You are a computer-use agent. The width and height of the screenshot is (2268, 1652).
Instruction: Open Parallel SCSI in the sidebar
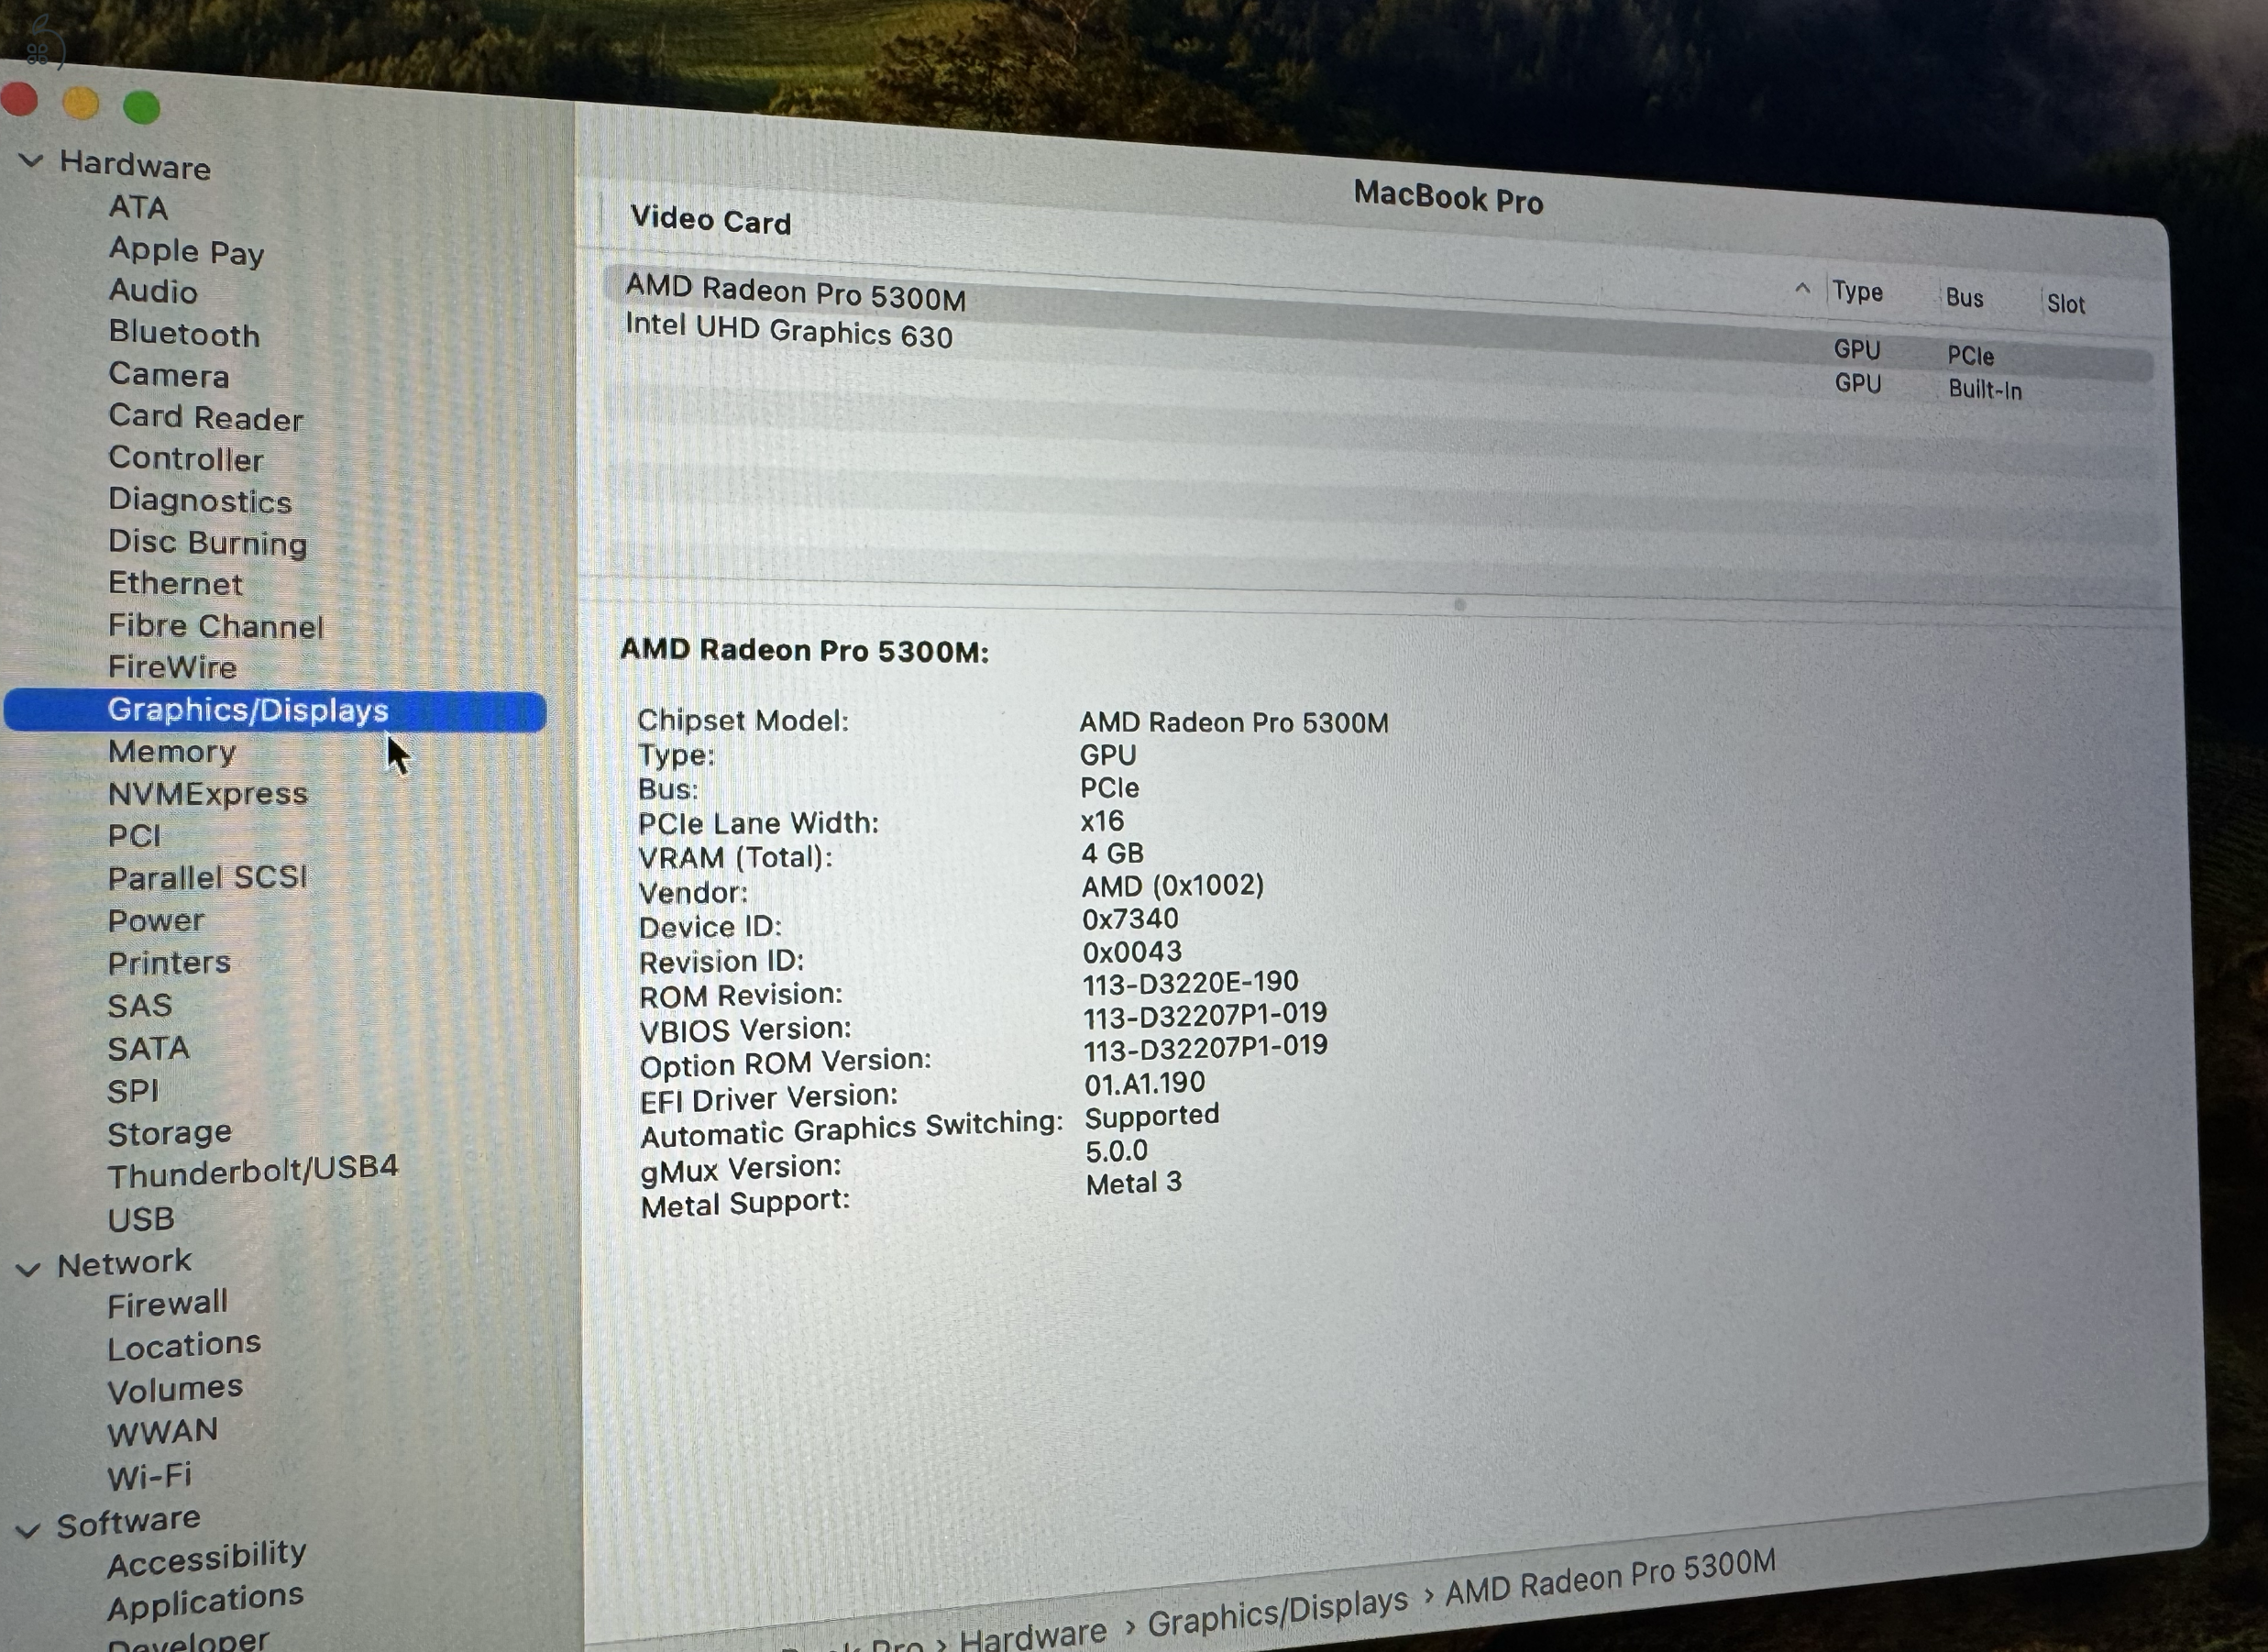point(208,877)
